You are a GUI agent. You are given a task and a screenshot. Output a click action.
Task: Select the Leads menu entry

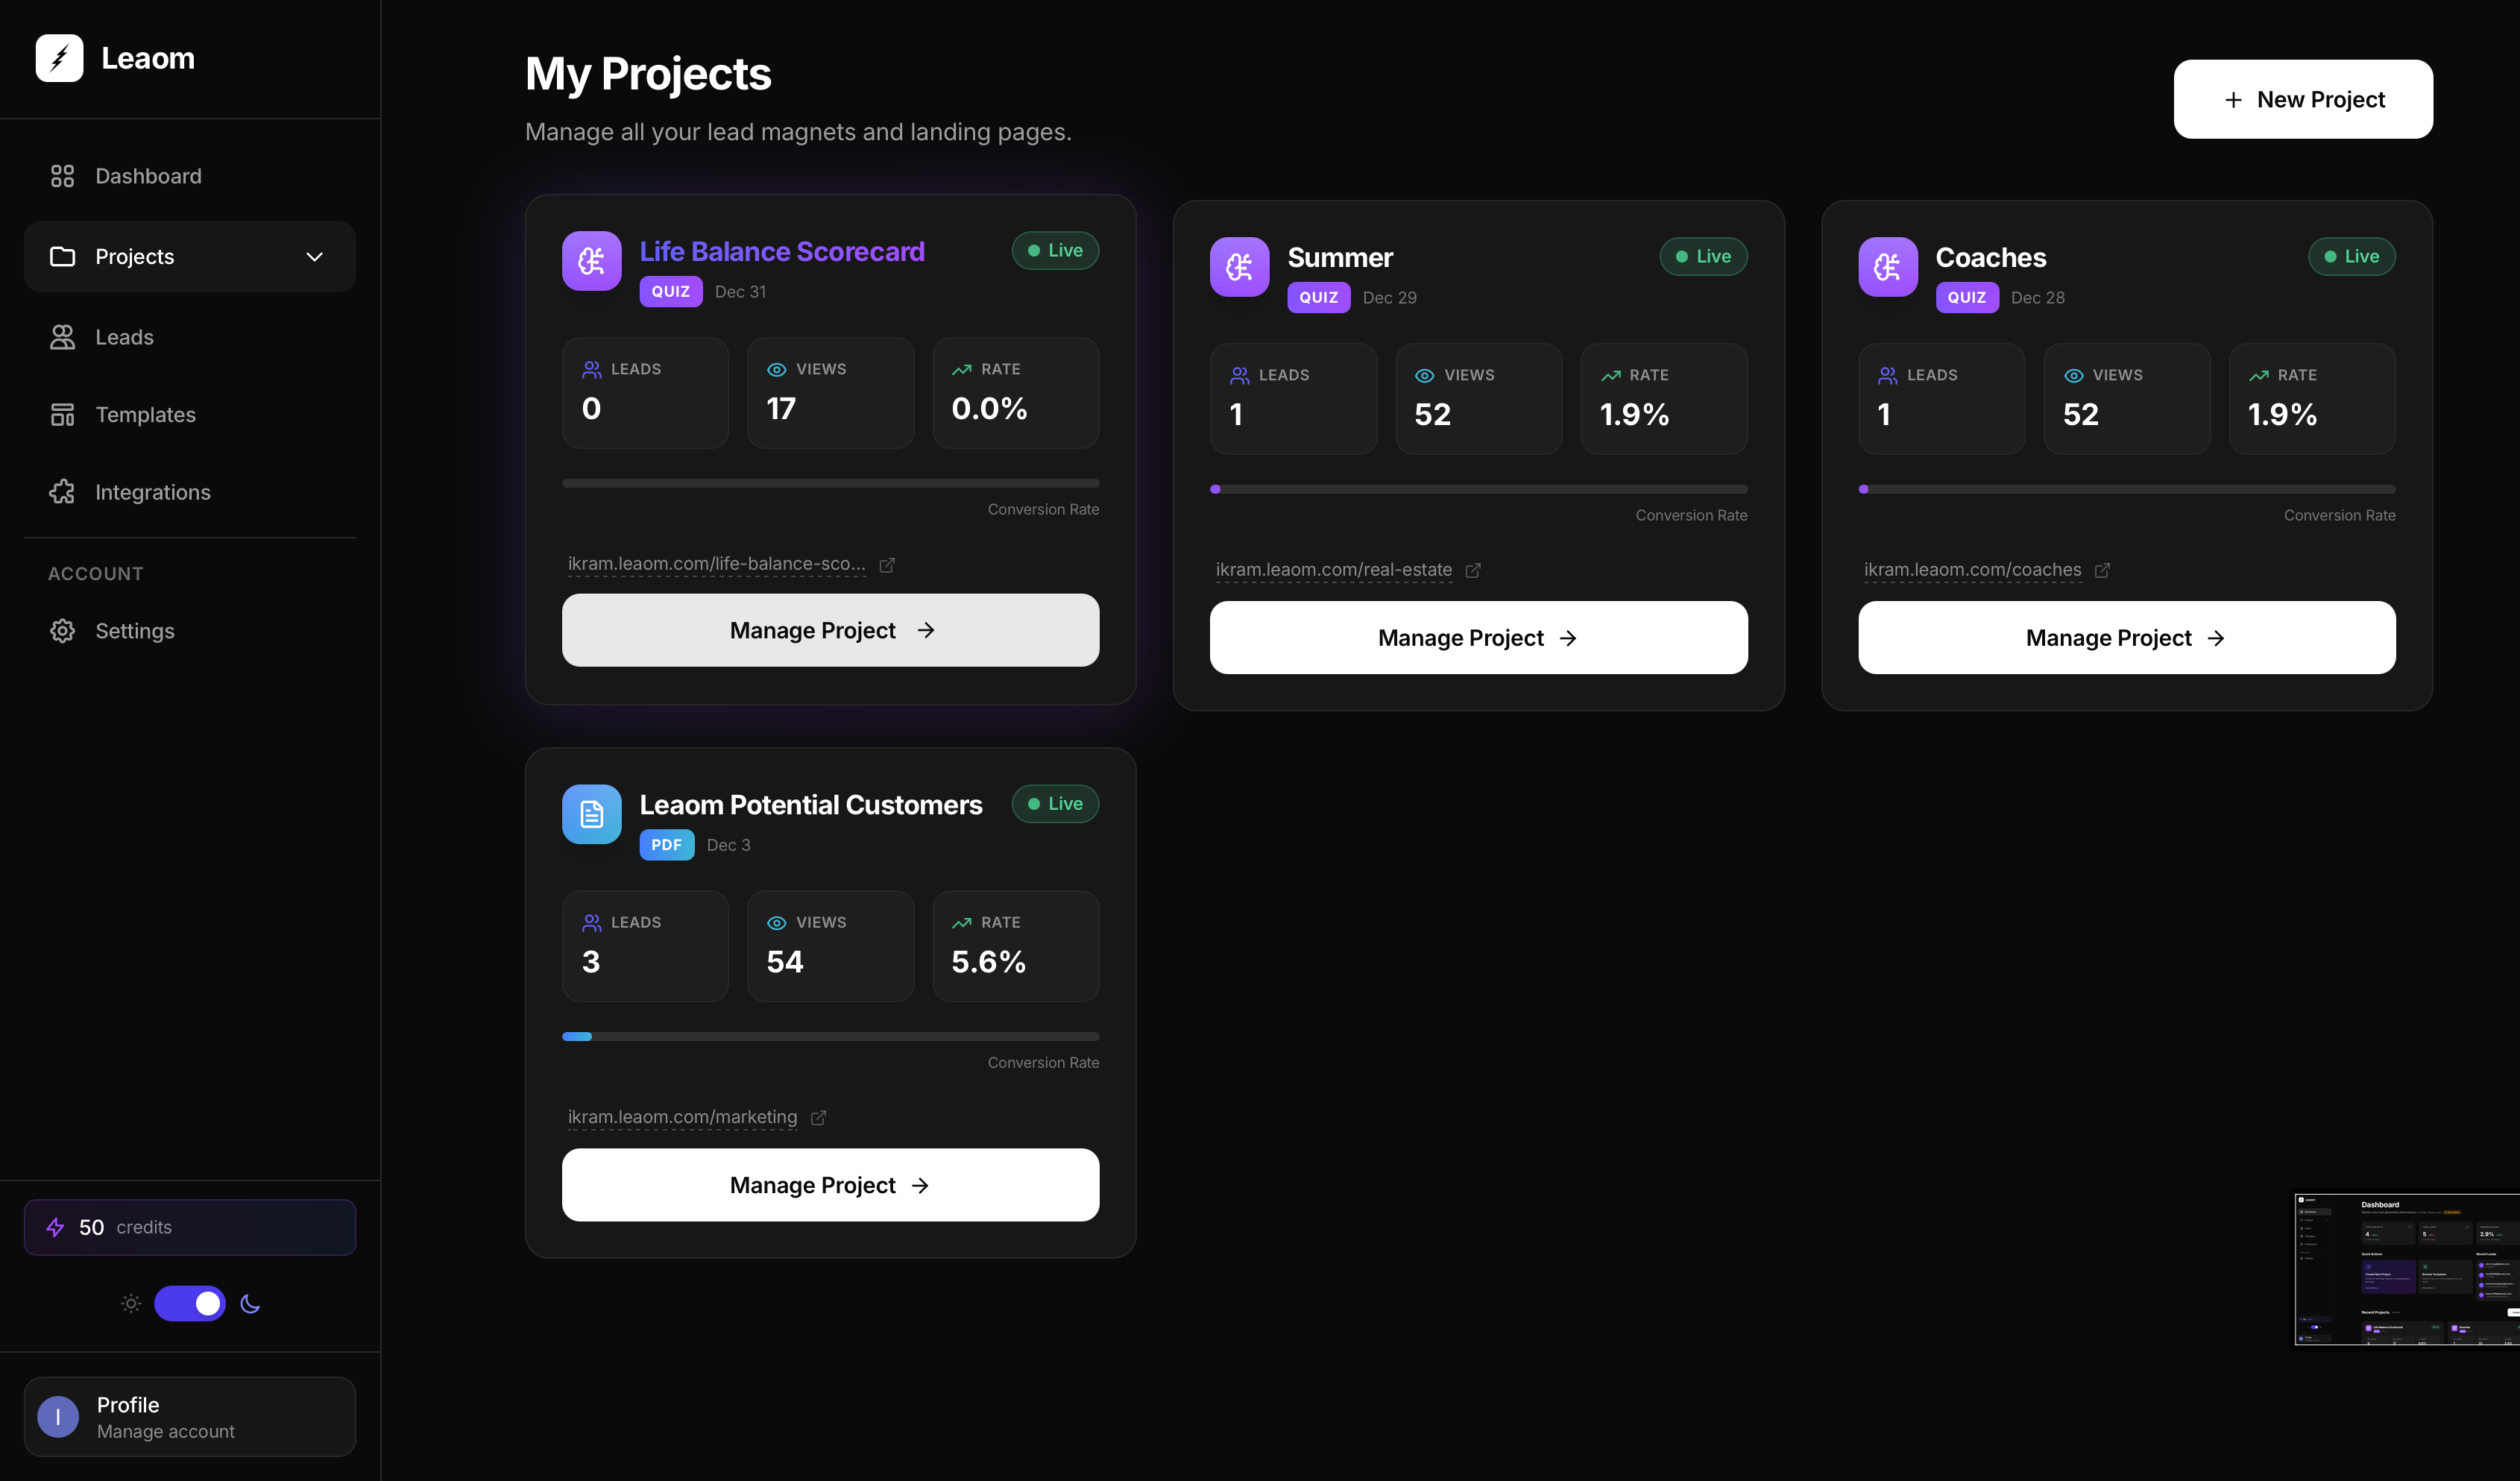[124, 337]
